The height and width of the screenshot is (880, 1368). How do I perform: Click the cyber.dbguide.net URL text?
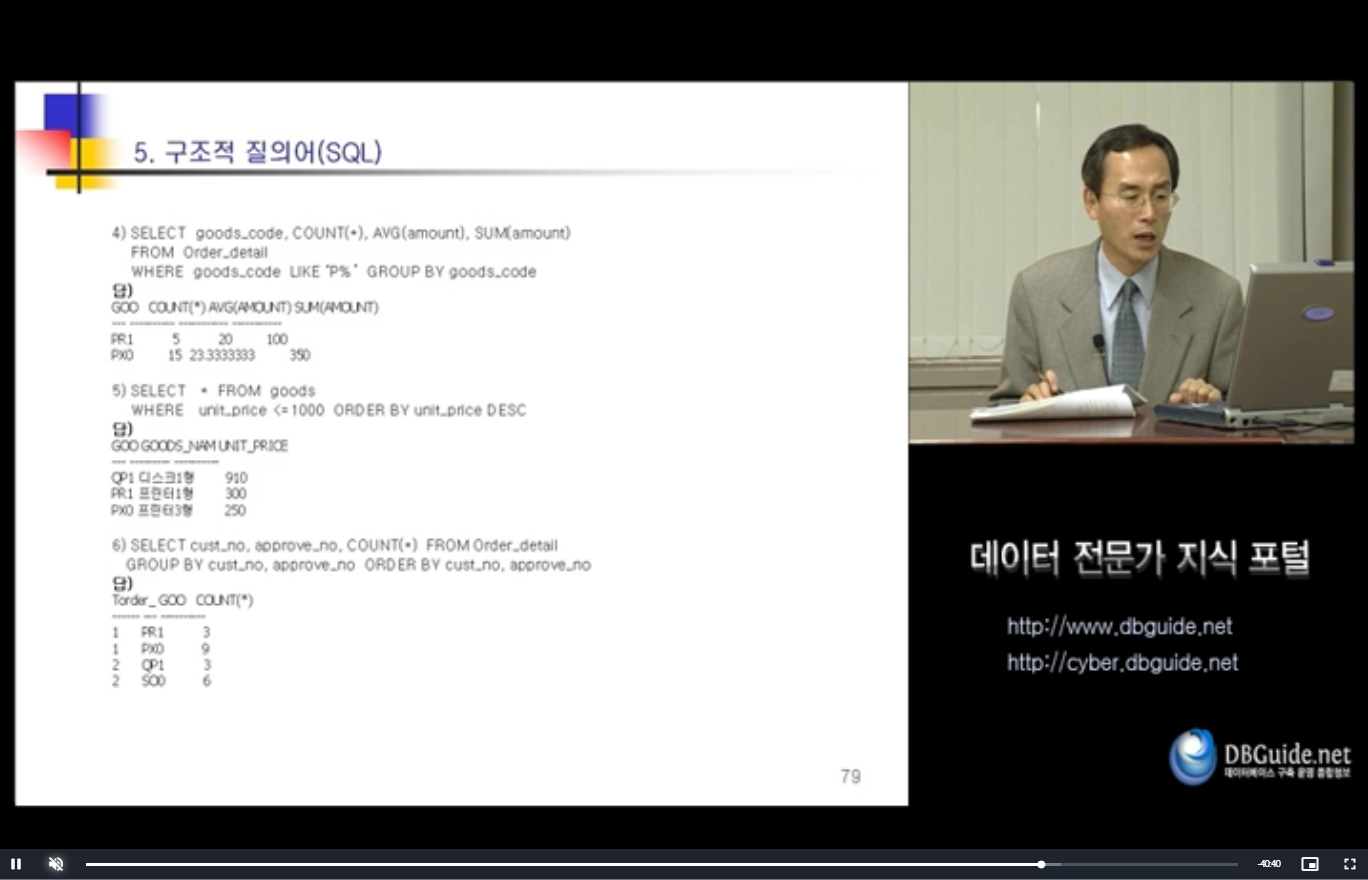coord(1122,663)
